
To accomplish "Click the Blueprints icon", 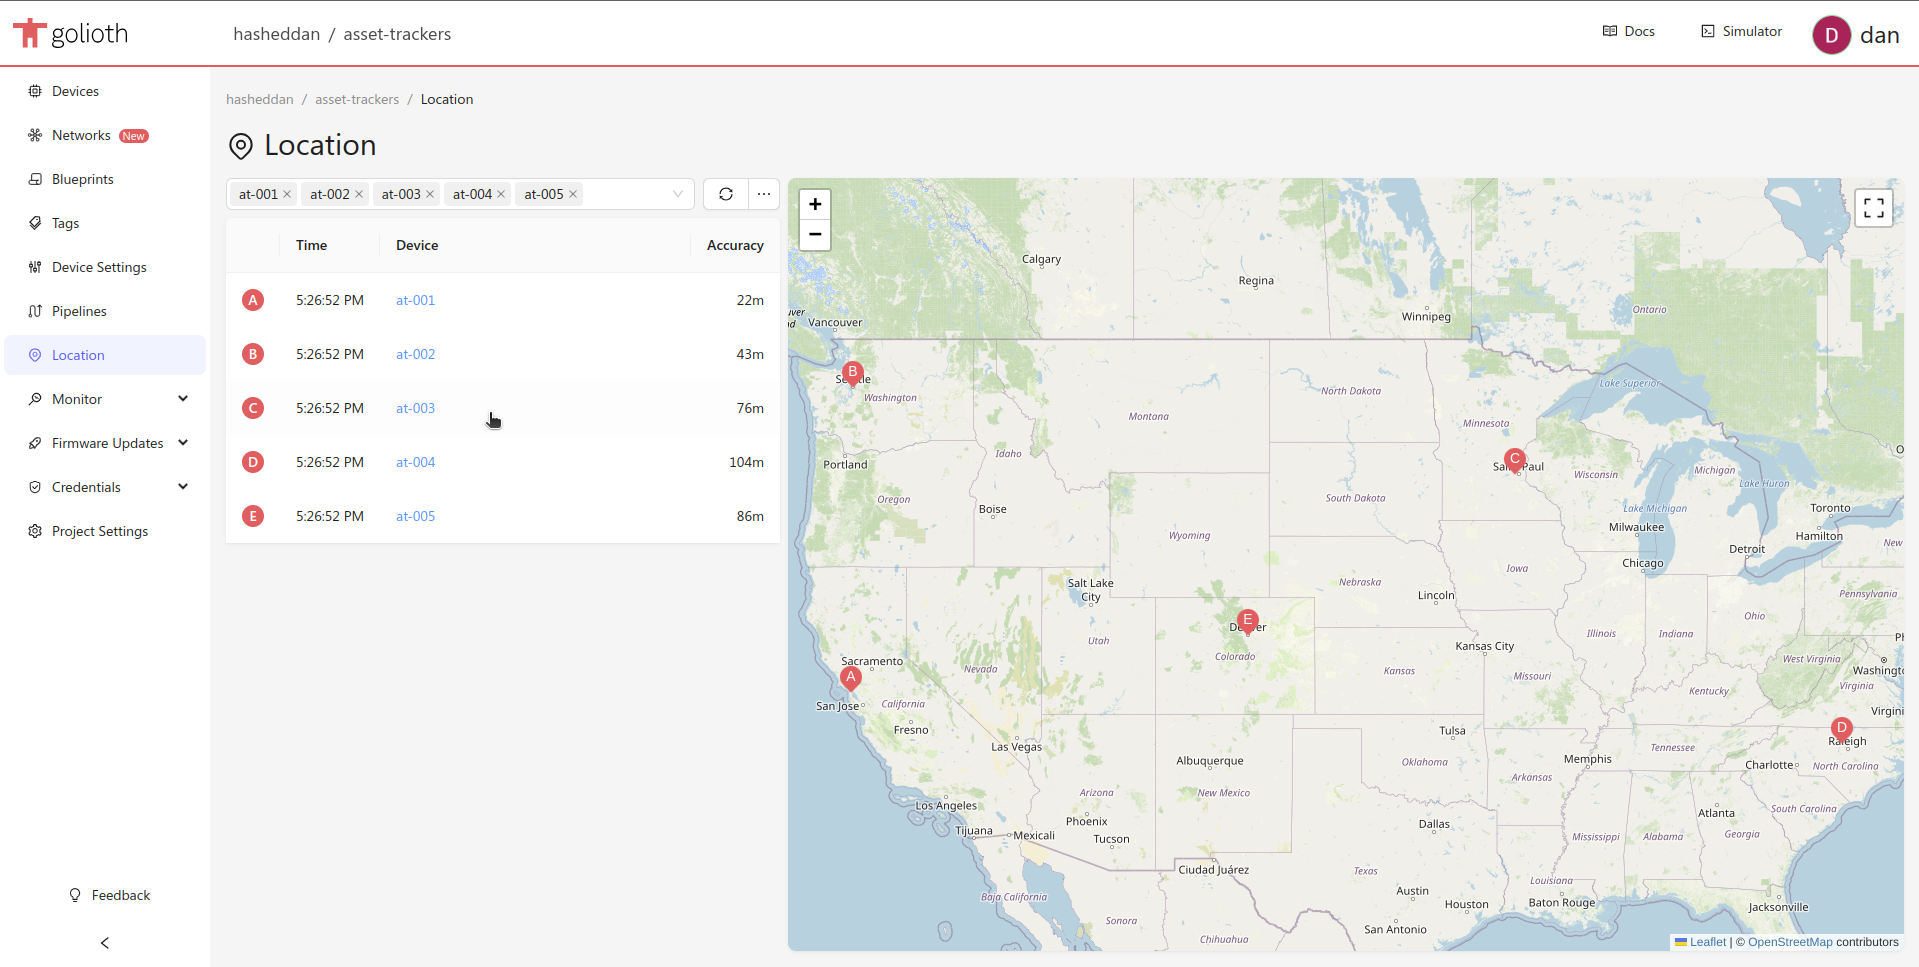I will point(35,179).
